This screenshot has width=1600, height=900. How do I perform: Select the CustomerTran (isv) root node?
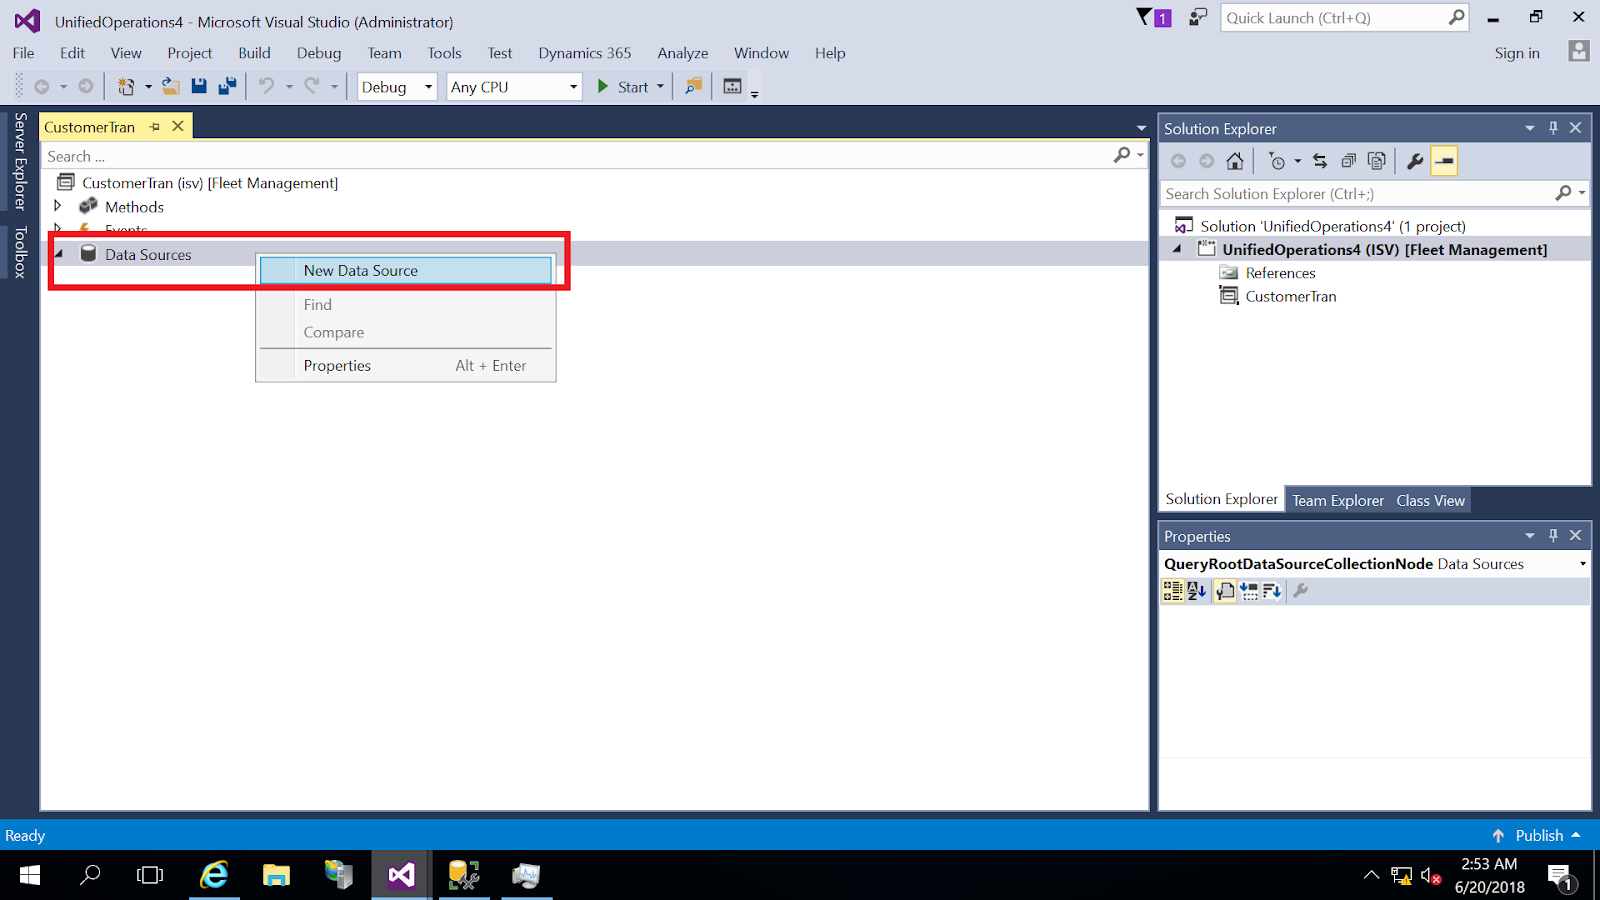pyautogui.click(x=210, y=182)
